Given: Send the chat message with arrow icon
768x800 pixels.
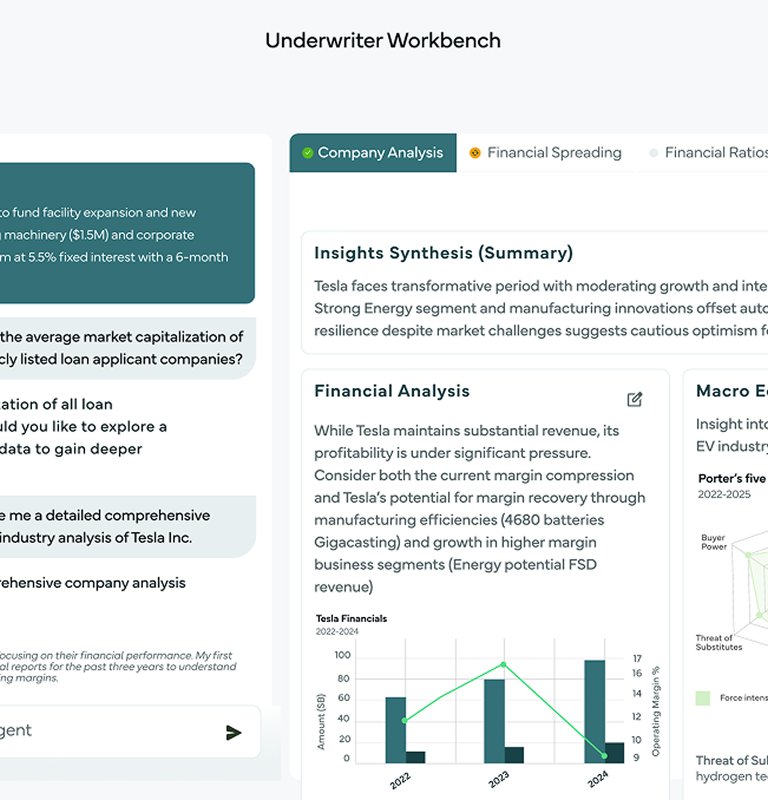Looking at the screenshot, I should coord(233,732).
